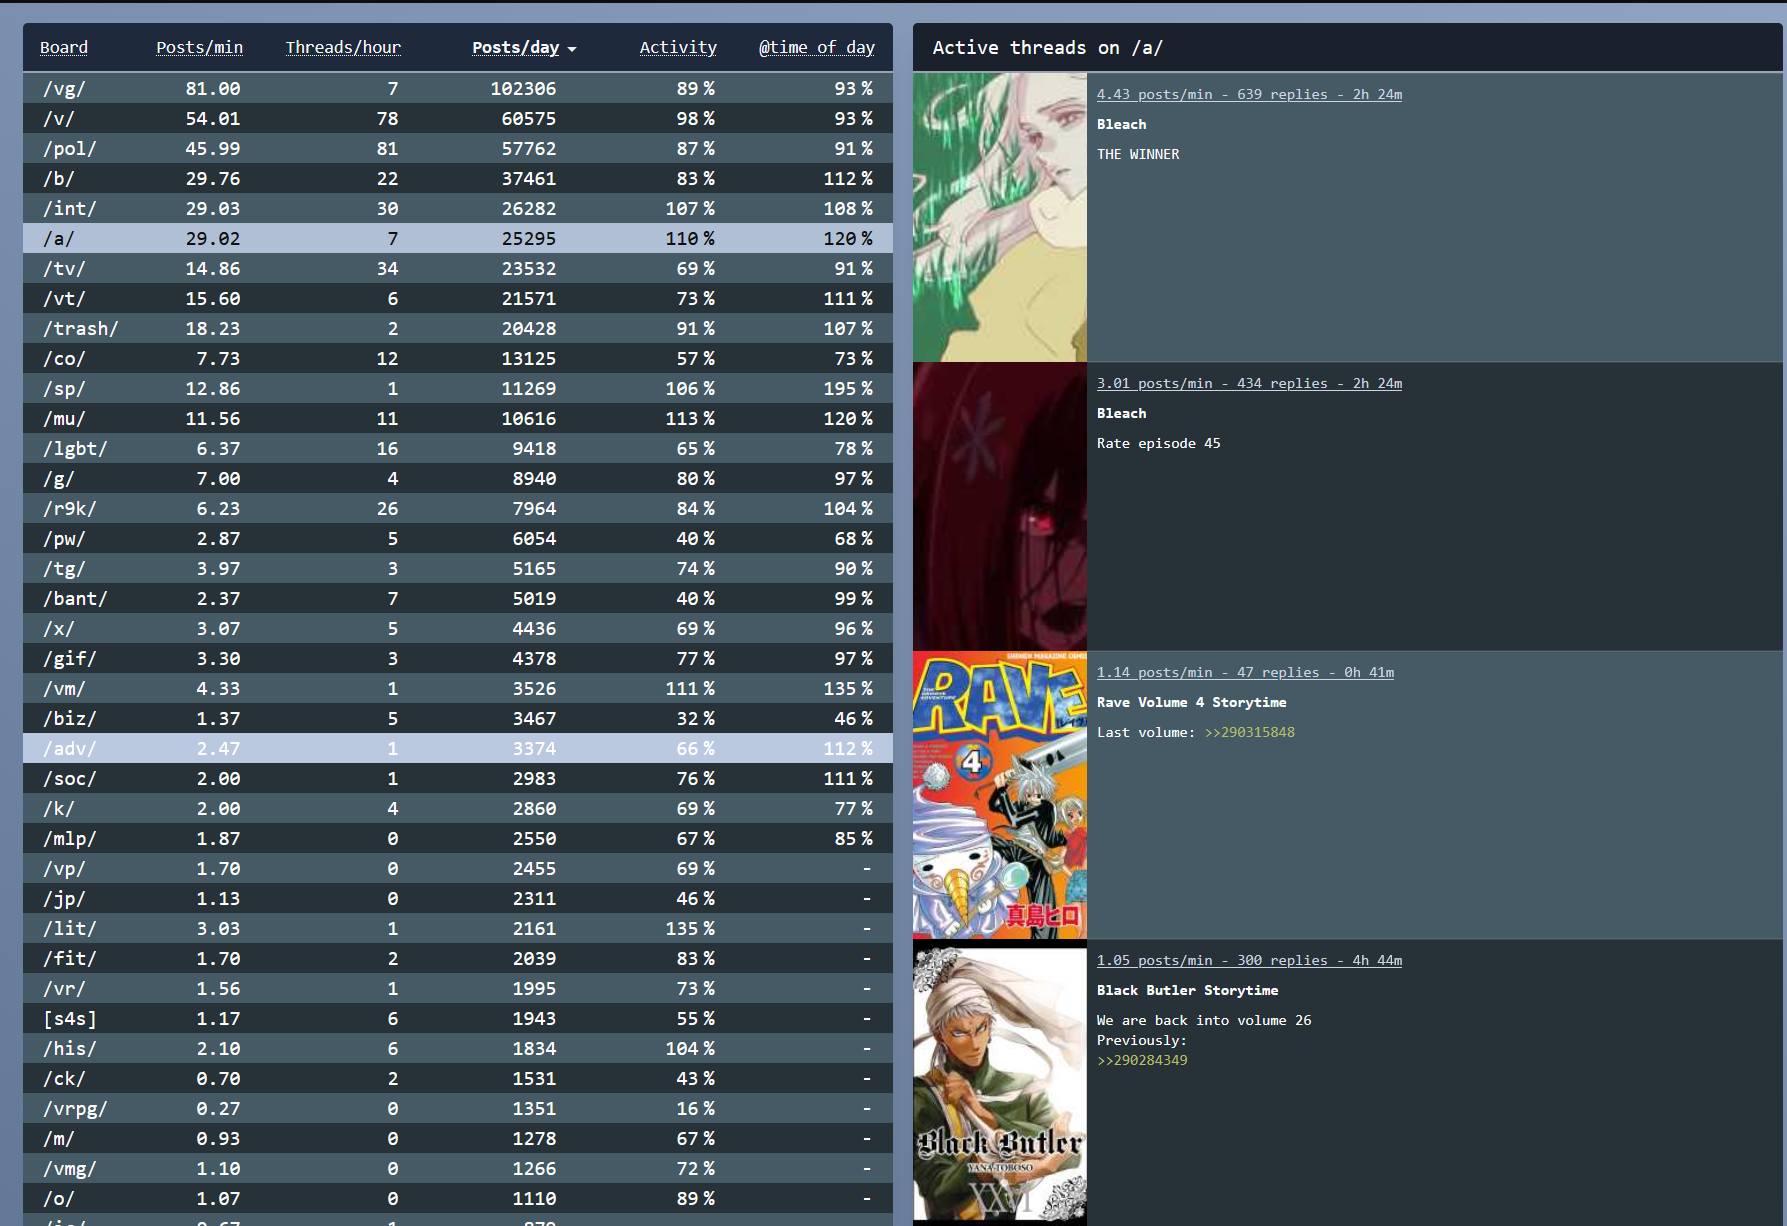The width and height of the screenshot is (1787, 1226).
Task: Select the /vr/ board row
Action: pos(458,988)
